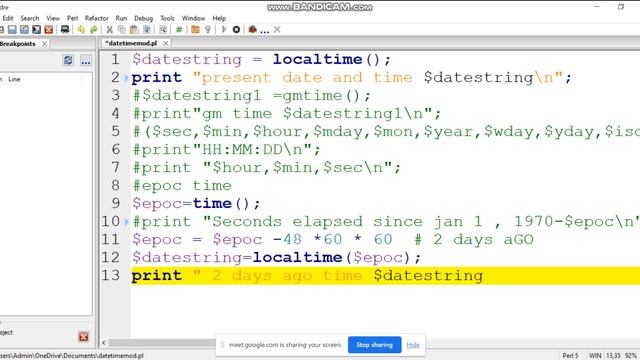This screenshot has width=640, height=360.
Task: Open the Refactor menu
Action: pyautogui.click(x=97, y=18)
